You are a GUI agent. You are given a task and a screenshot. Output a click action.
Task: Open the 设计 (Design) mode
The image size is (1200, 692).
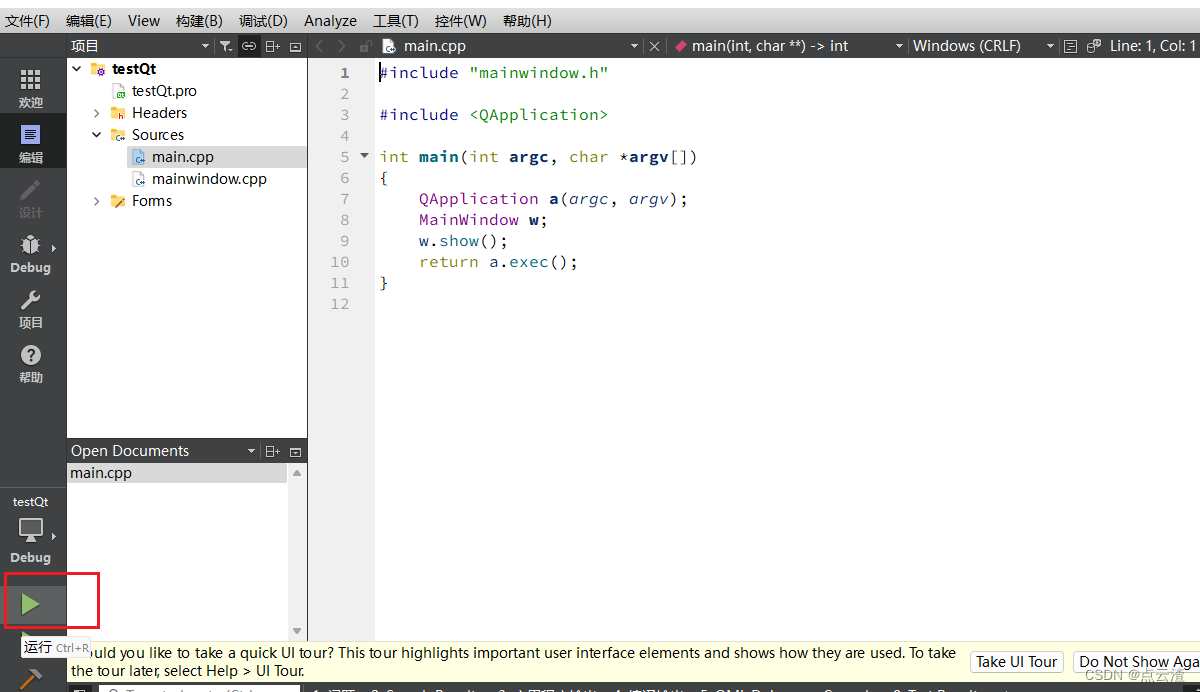31,197
